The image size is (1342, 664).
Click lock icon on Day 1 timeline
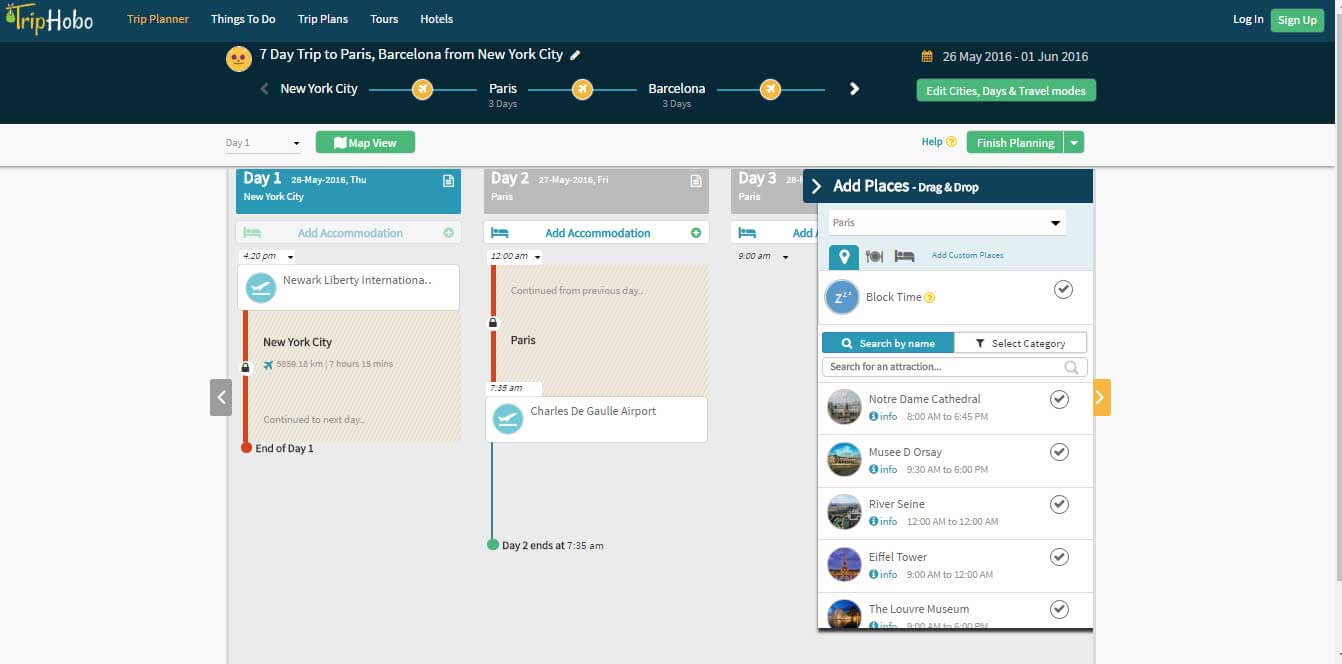(245, 368)
